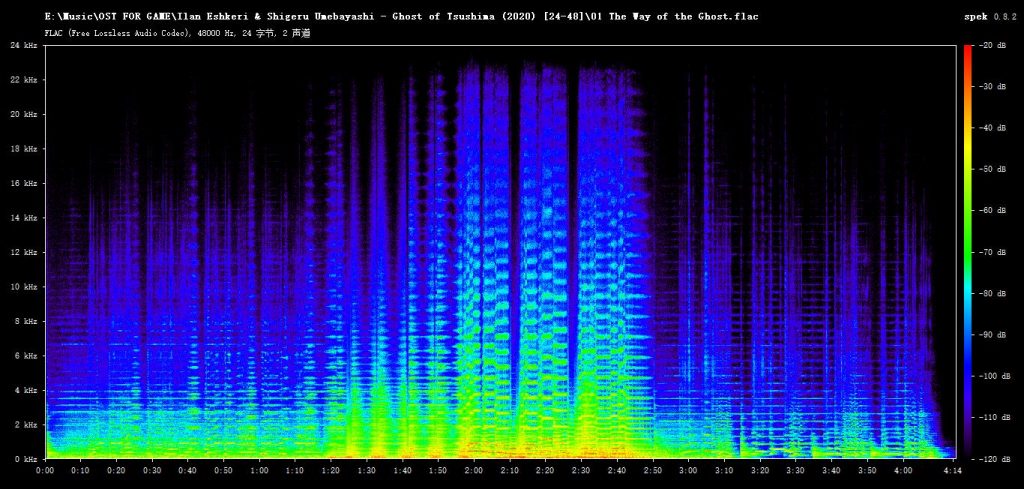
Task: Click the 3:40 time axis label
Action: point(831,470)
